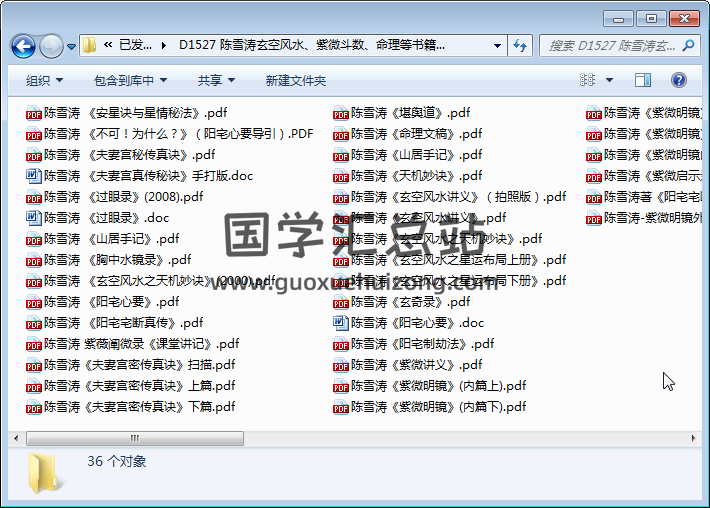
Task: Select file 《玄空风水讲义》（拍照版）.pdf
Action: coord(450,197)
